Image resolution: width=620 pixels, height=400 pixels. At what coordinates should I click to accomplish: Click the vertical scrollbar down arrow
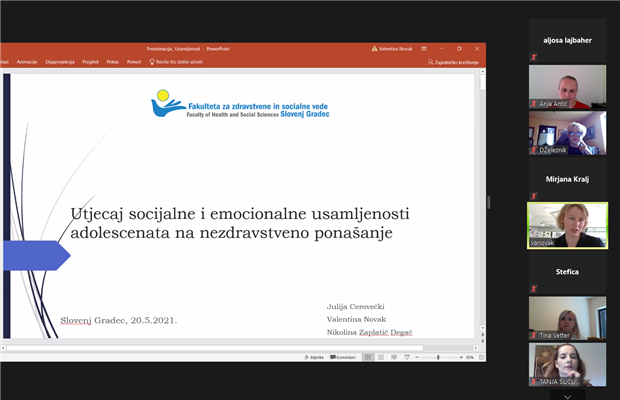pos(482,328)
